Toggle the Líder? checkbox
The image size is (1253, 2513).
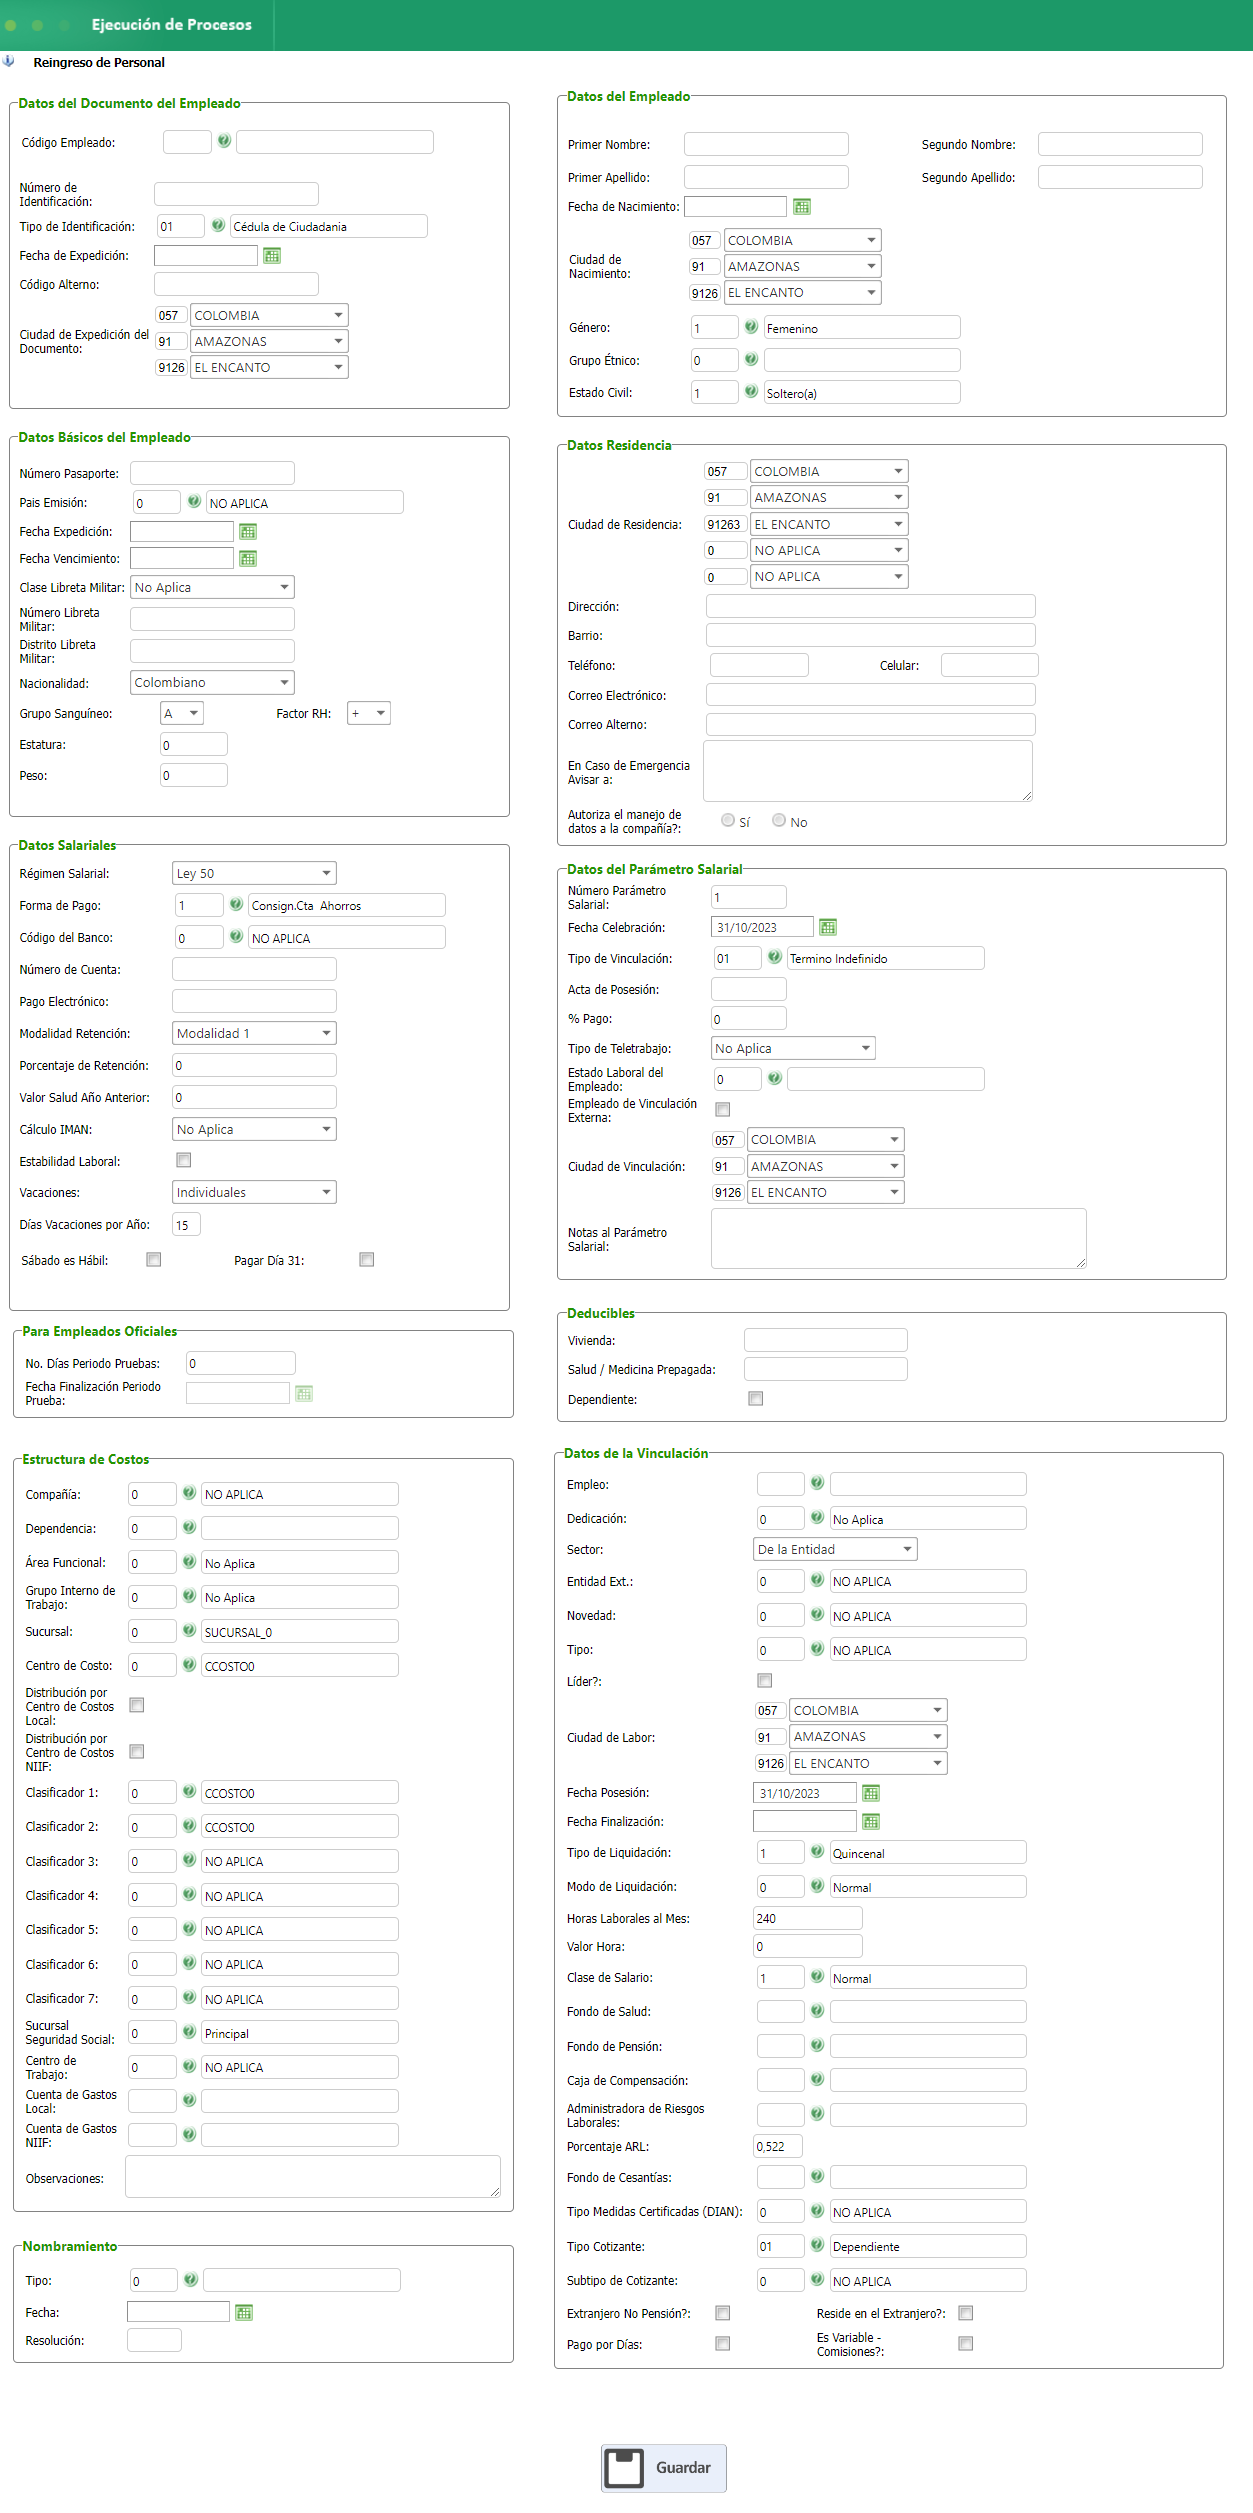(765, 1680)
